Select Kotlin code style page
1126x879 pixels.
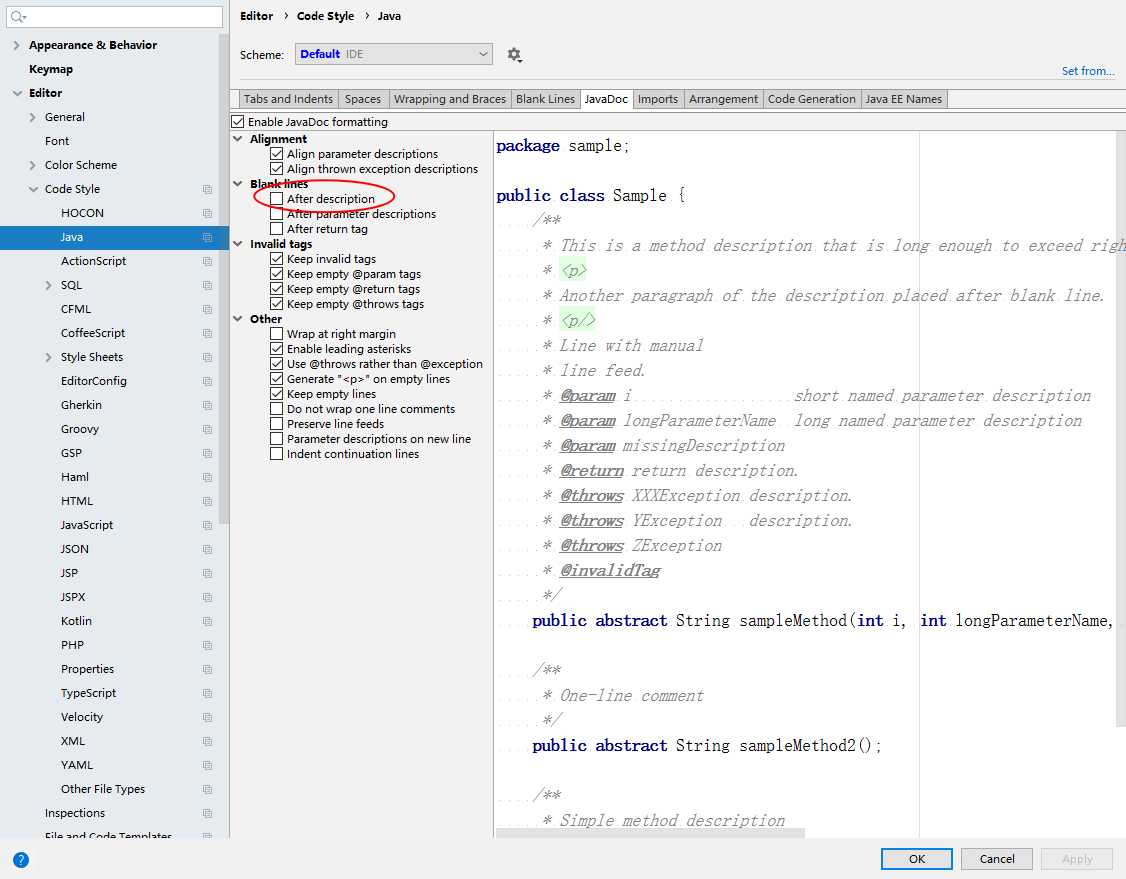(76, 621)
